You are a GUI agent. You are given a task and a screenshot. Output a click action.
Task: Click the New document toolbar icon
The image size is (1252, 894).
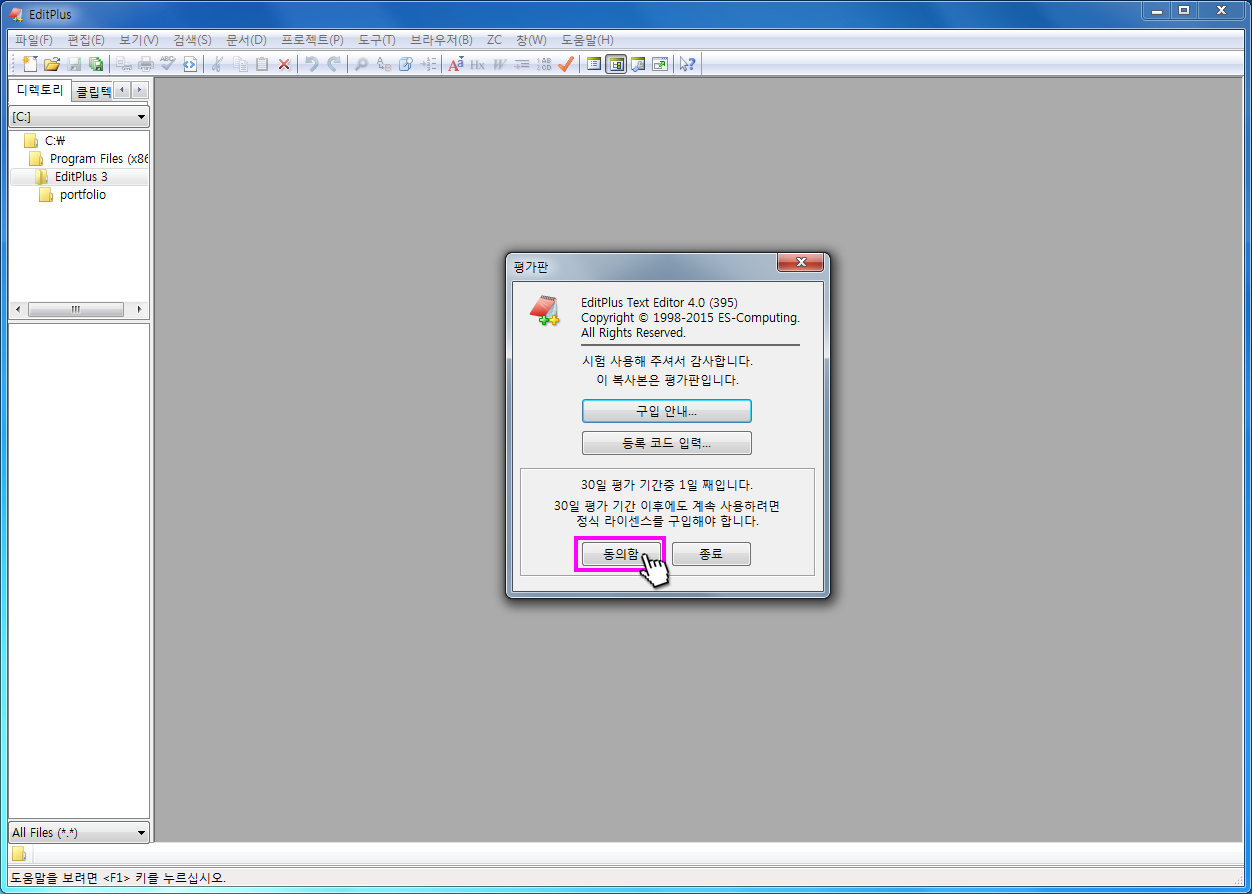click(x=29, y=64)
